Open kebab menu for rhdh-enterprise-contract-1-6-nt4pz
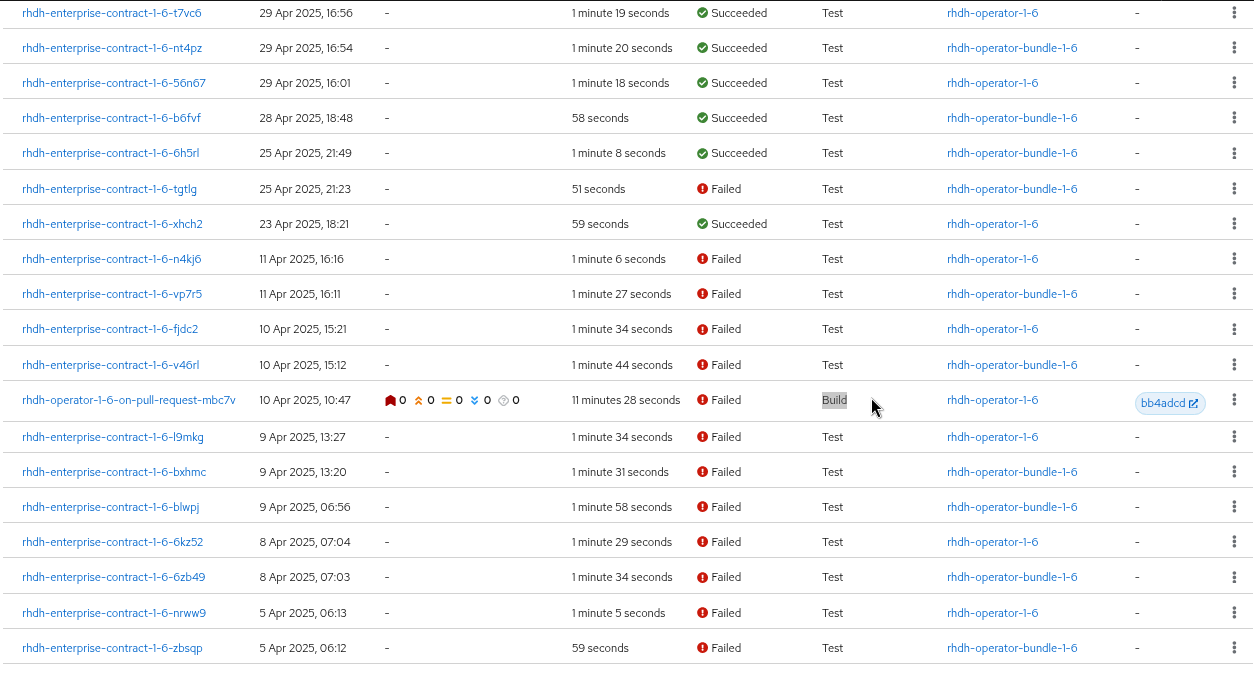The height and width of the screenshot is (673, 1254). (1234, 47)
